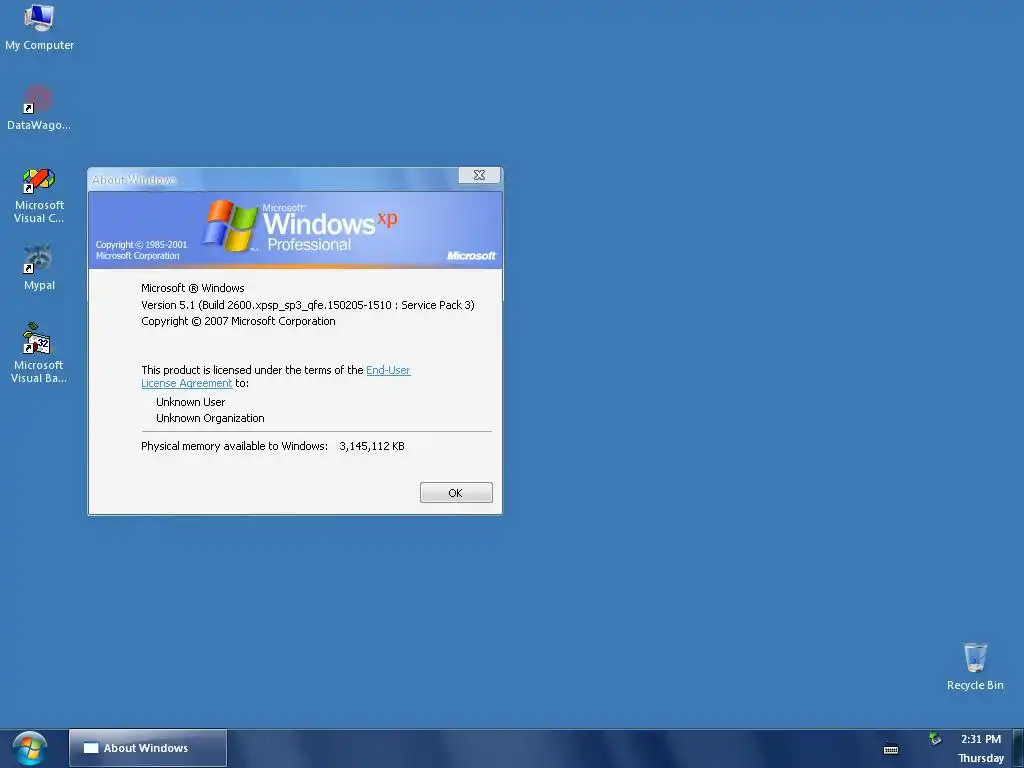Viewport: 1024px width, 768px height.
Task: Open the Start menu orb
Action: pyautogui.click(x=29, y=748)
